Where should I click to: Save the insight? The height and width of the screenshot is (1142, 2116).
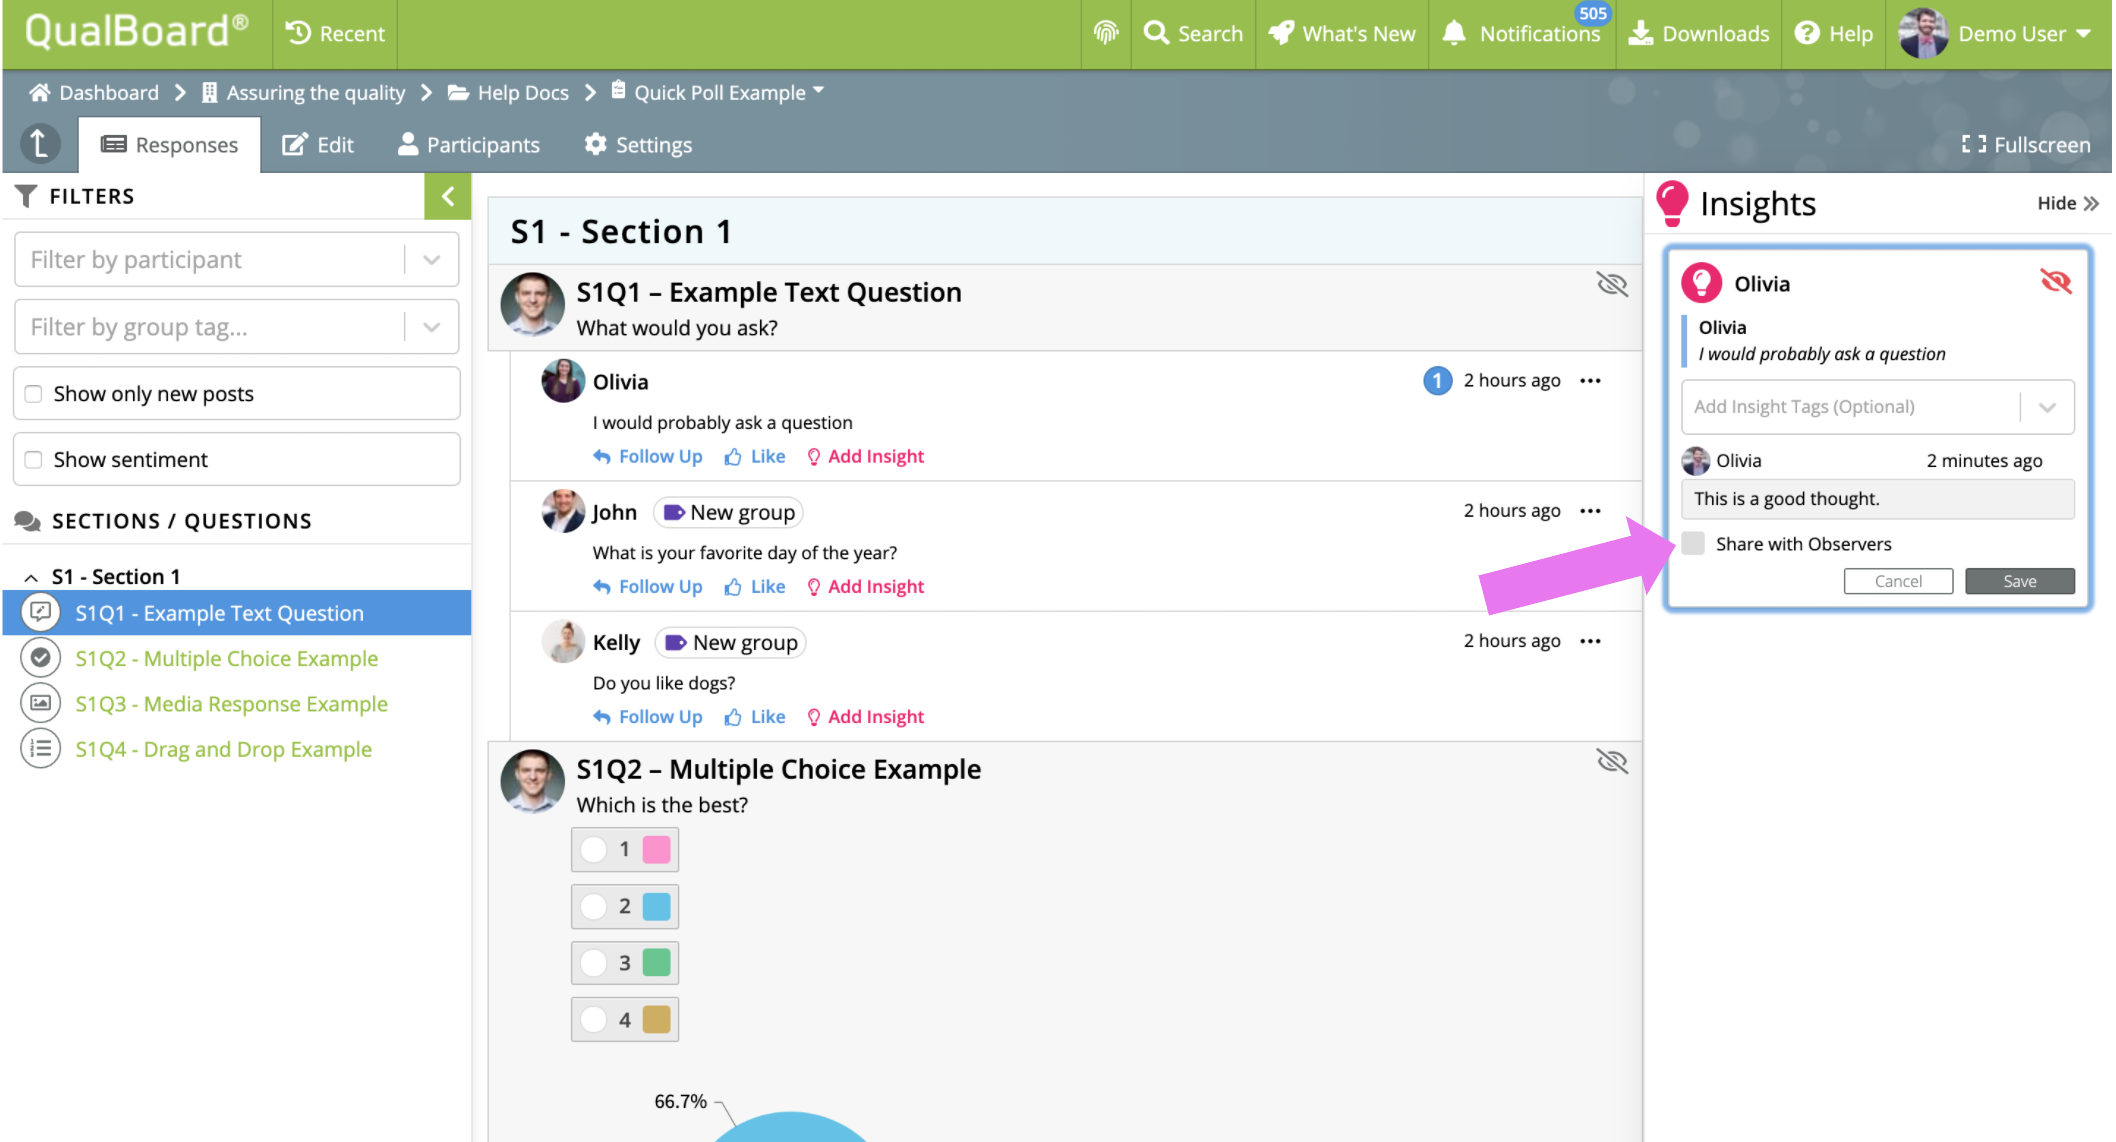coord(2019,581)
